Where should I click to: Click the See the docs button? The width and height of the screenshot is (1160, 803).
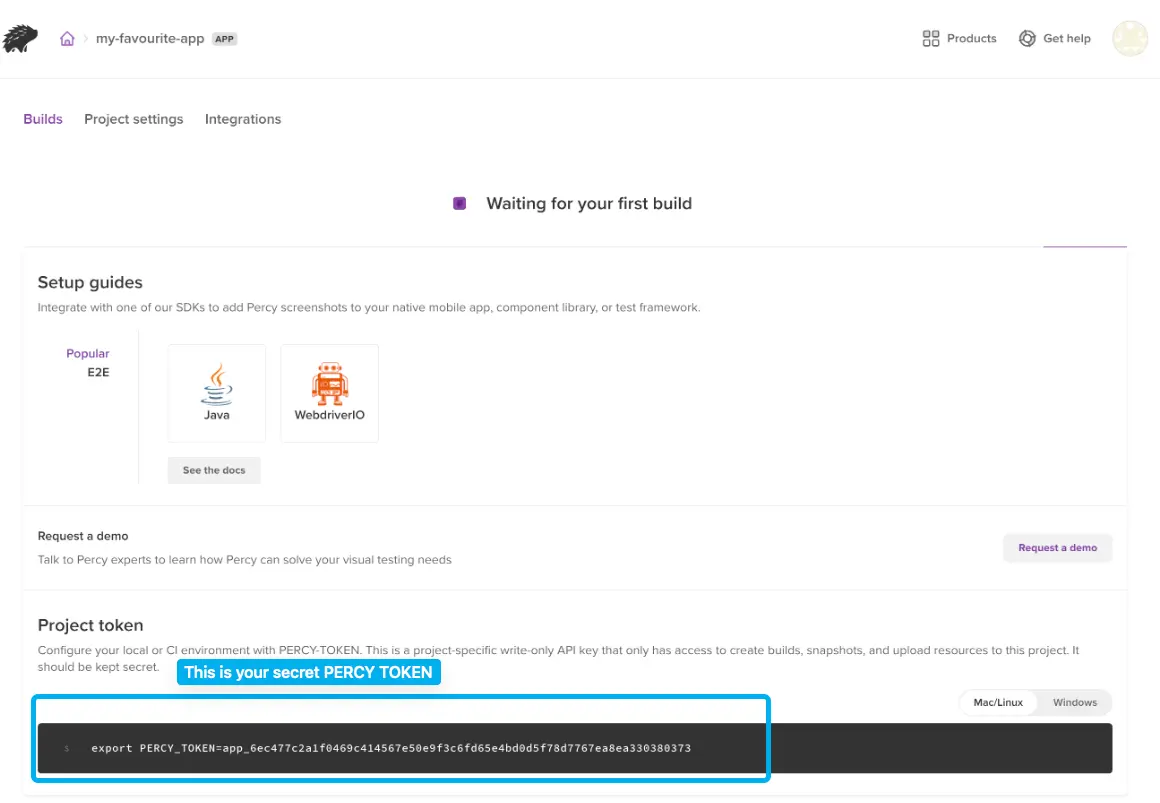(x=214, y=470)
